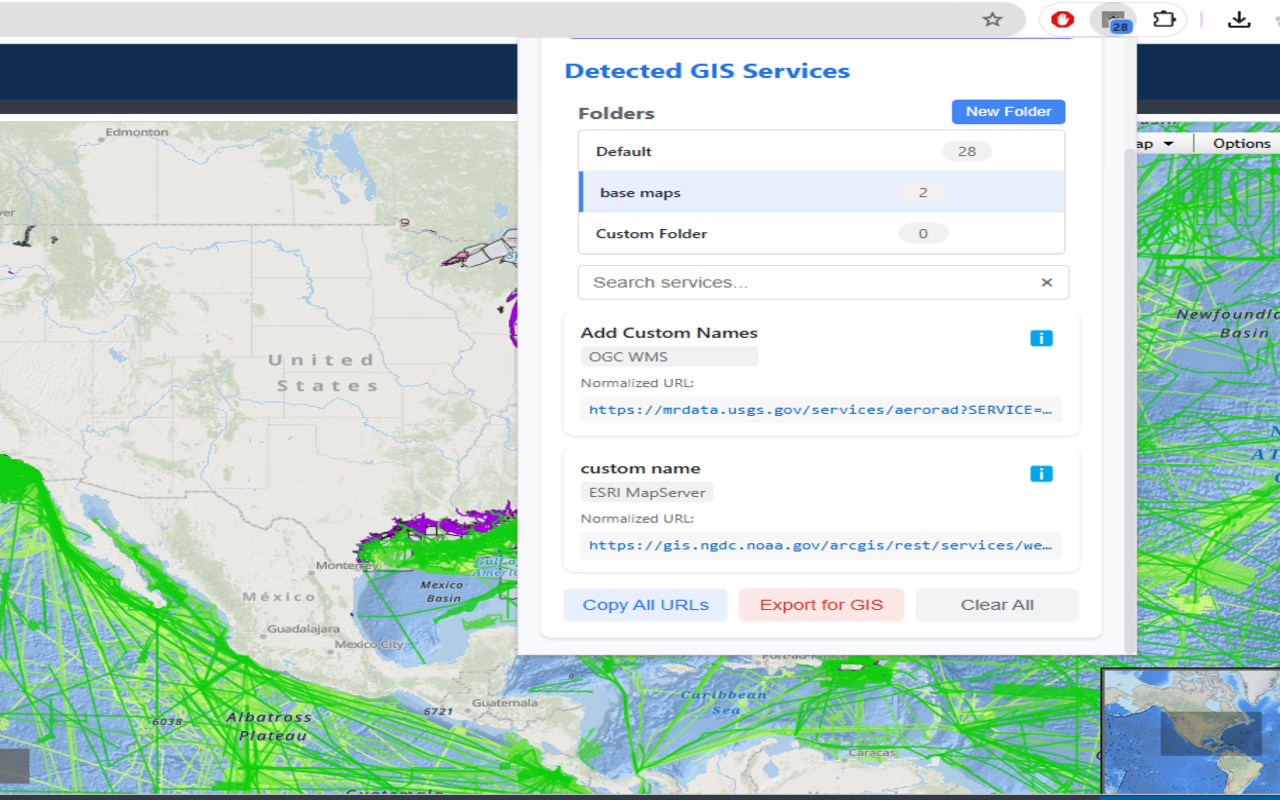Click the bookmark star icon
1280x800 pixels.
tap(992, 19)
